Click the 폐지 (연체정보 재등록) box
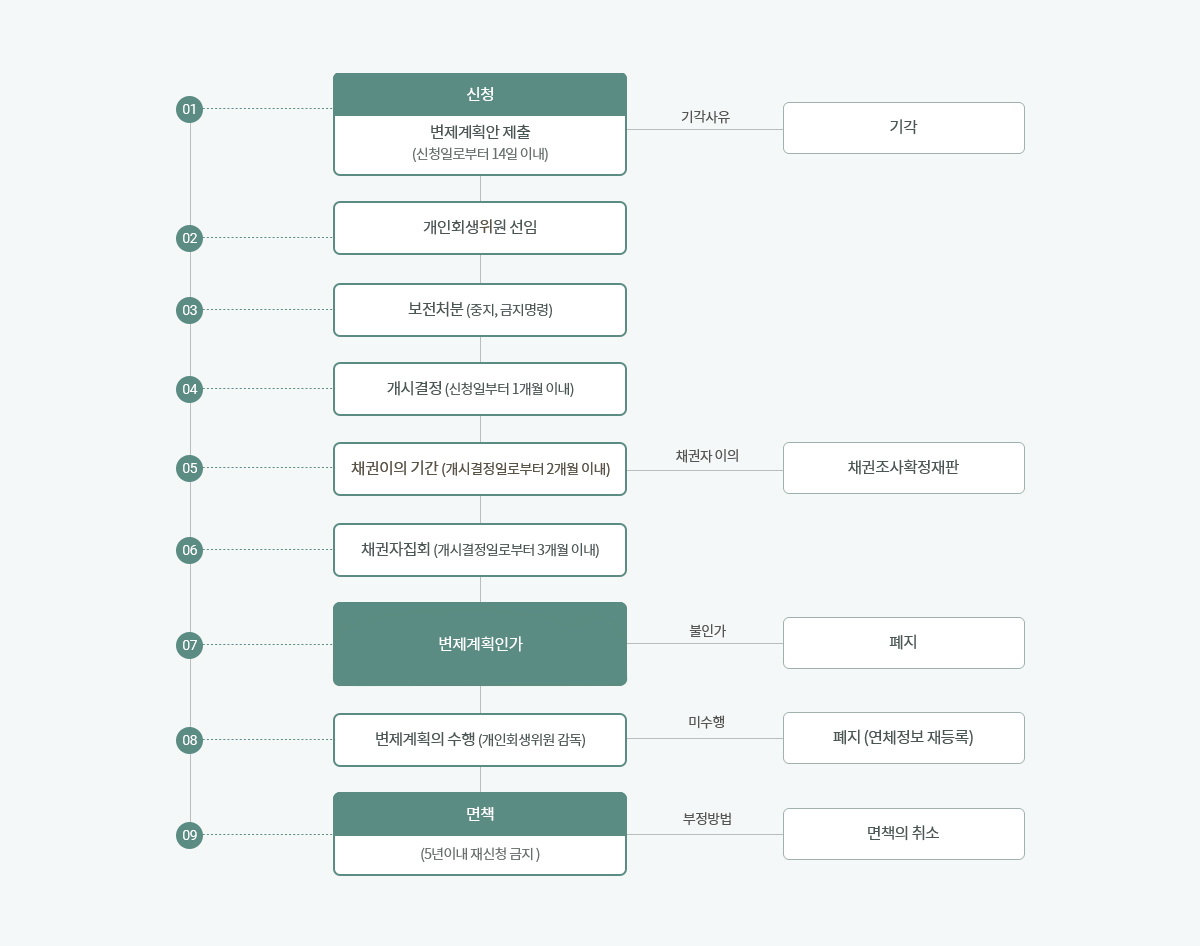 click(903, 738)
